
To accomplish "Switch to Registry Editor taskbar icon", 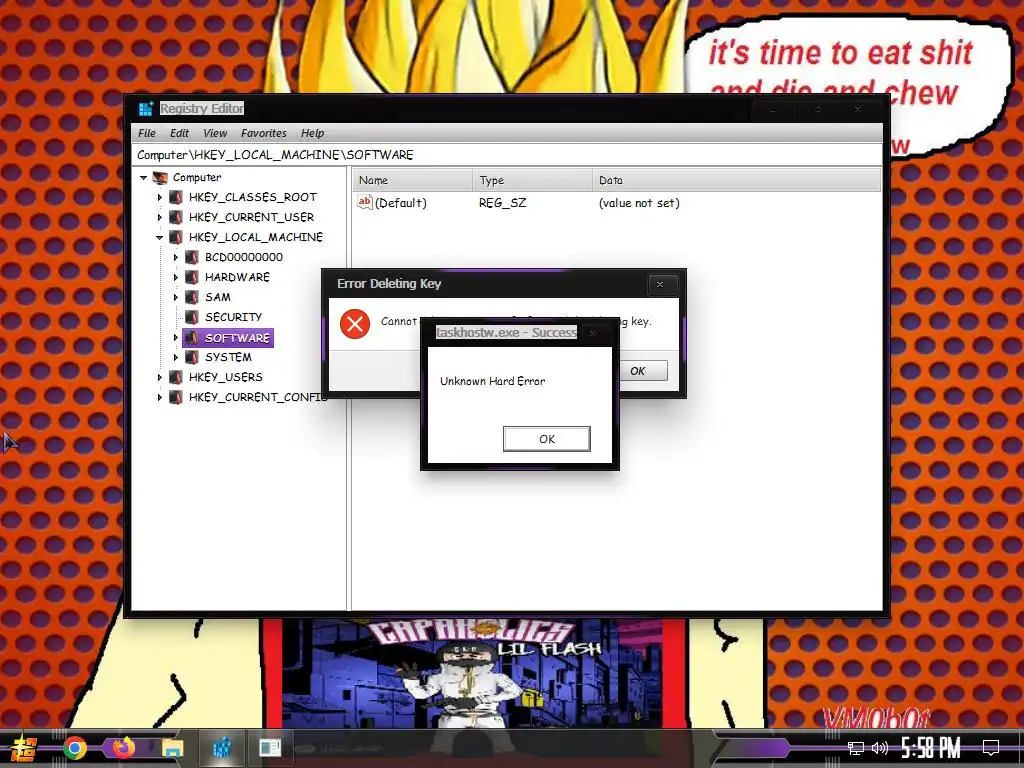I will 222,748.
